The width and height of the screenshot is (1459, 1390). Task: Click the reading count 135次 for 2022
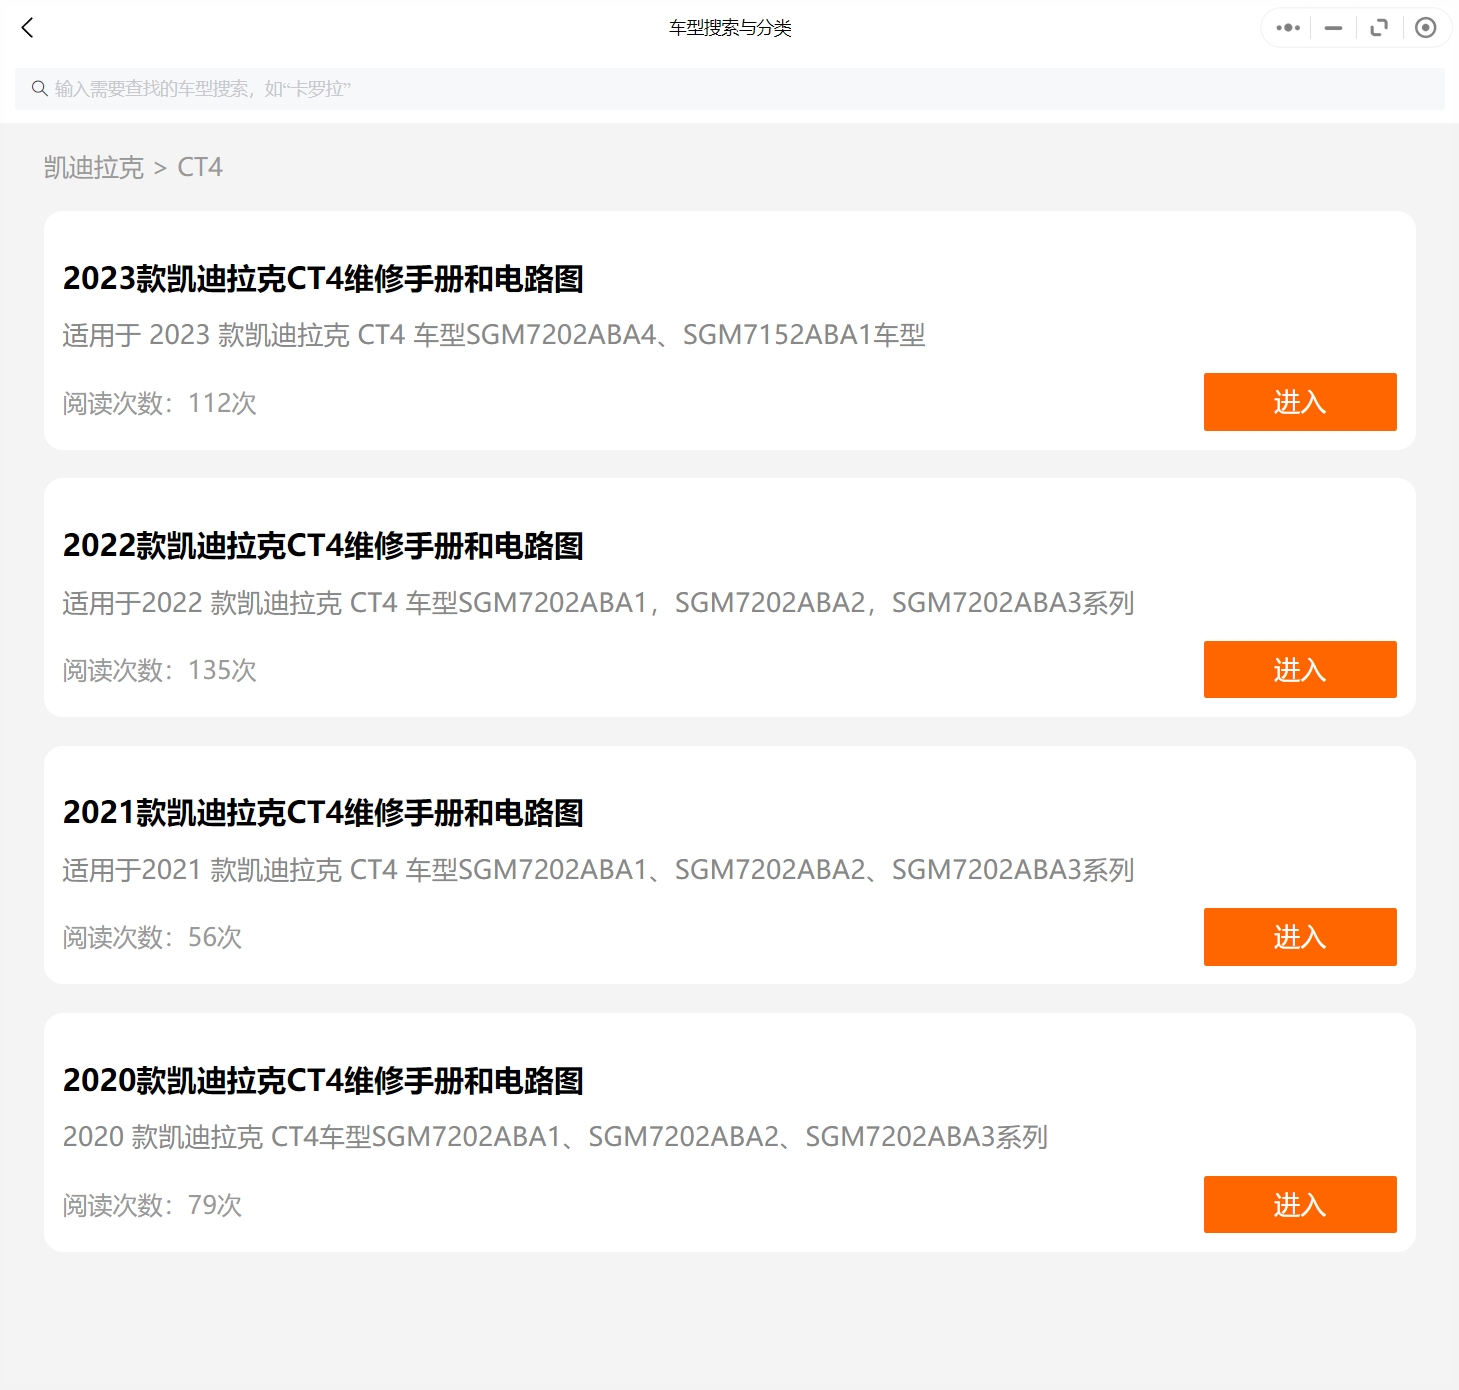(x=221, y=670)
